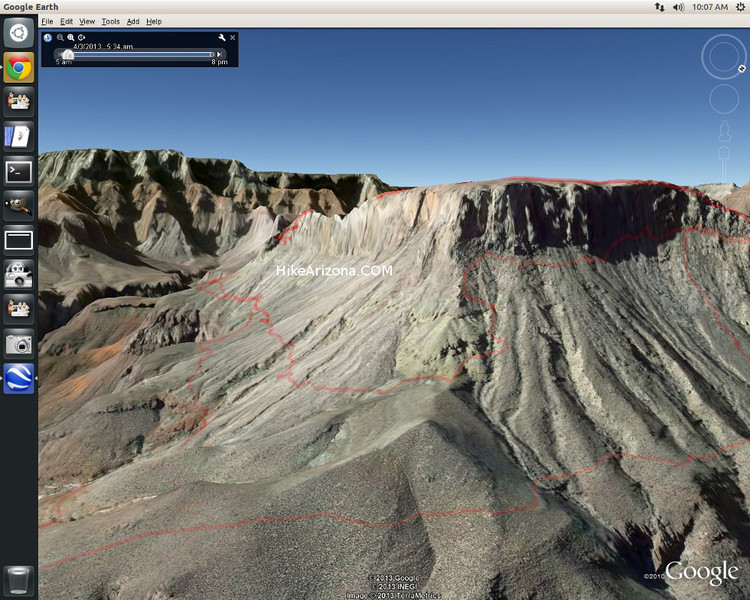Image resolution: width=750 pixels, height=600 pixels.
Task: Click the zoom slider below the pegman
Action: pos(724,165)
